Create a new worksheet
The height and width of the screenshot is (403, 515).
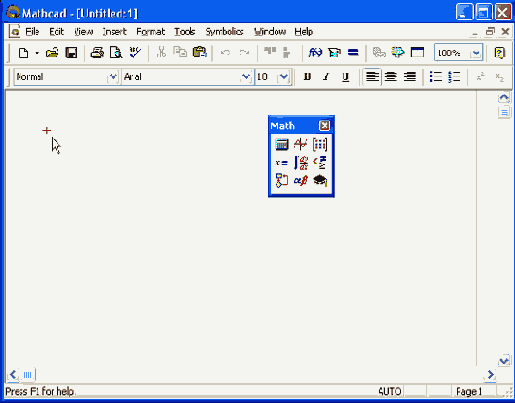coord(23,53)
